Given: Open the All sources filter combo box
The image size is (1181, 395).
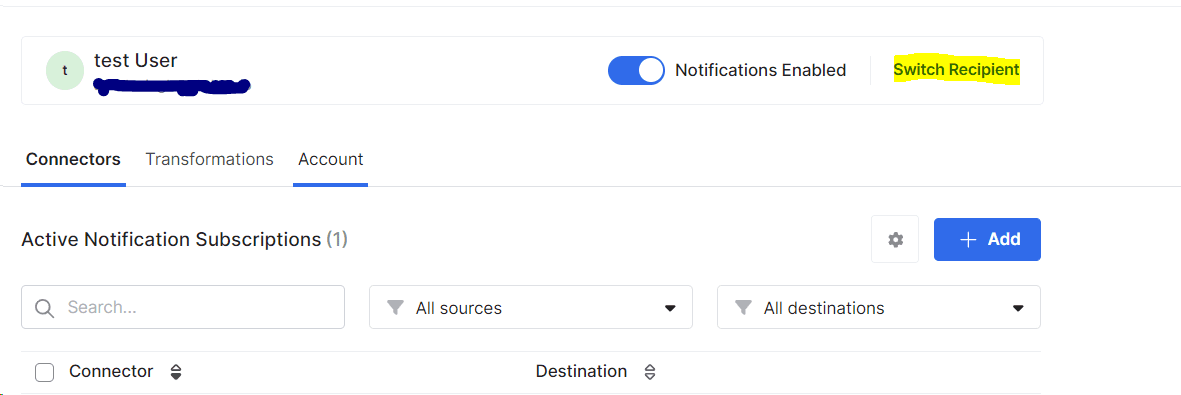Looking at the screenshot, I should tap(531, 307).
